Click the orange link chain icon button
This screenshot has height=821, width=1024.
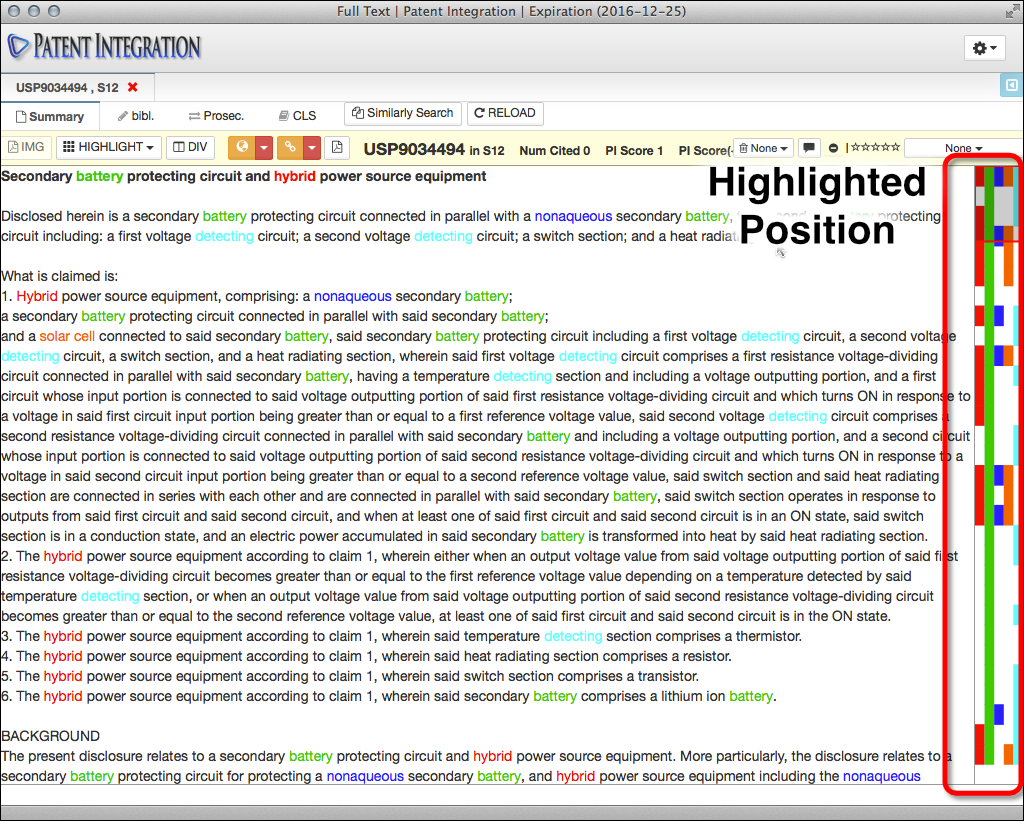[290, 147]
